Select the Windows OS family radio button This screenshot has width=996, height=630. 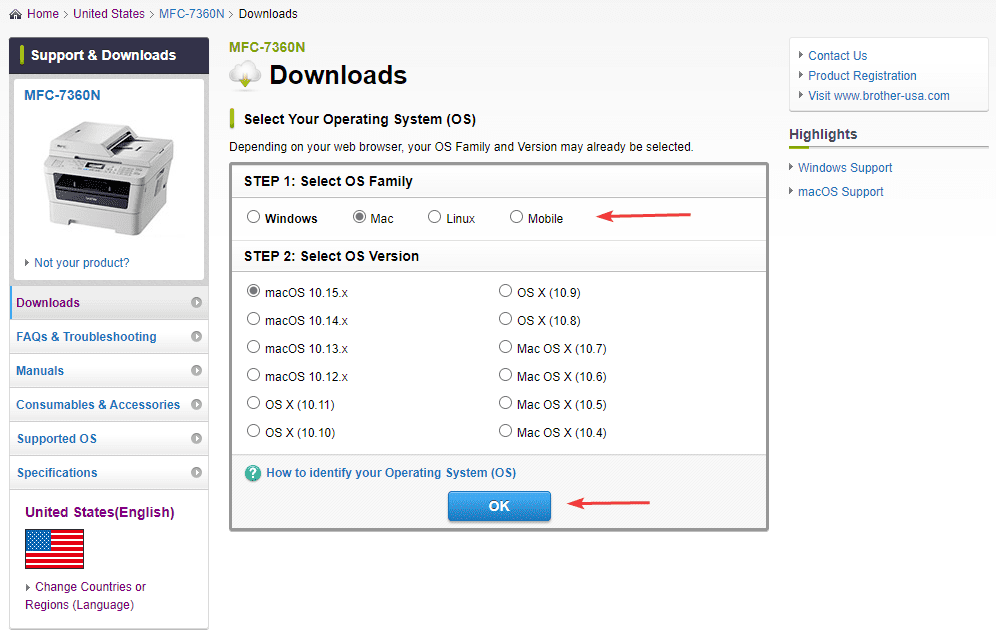254,217
